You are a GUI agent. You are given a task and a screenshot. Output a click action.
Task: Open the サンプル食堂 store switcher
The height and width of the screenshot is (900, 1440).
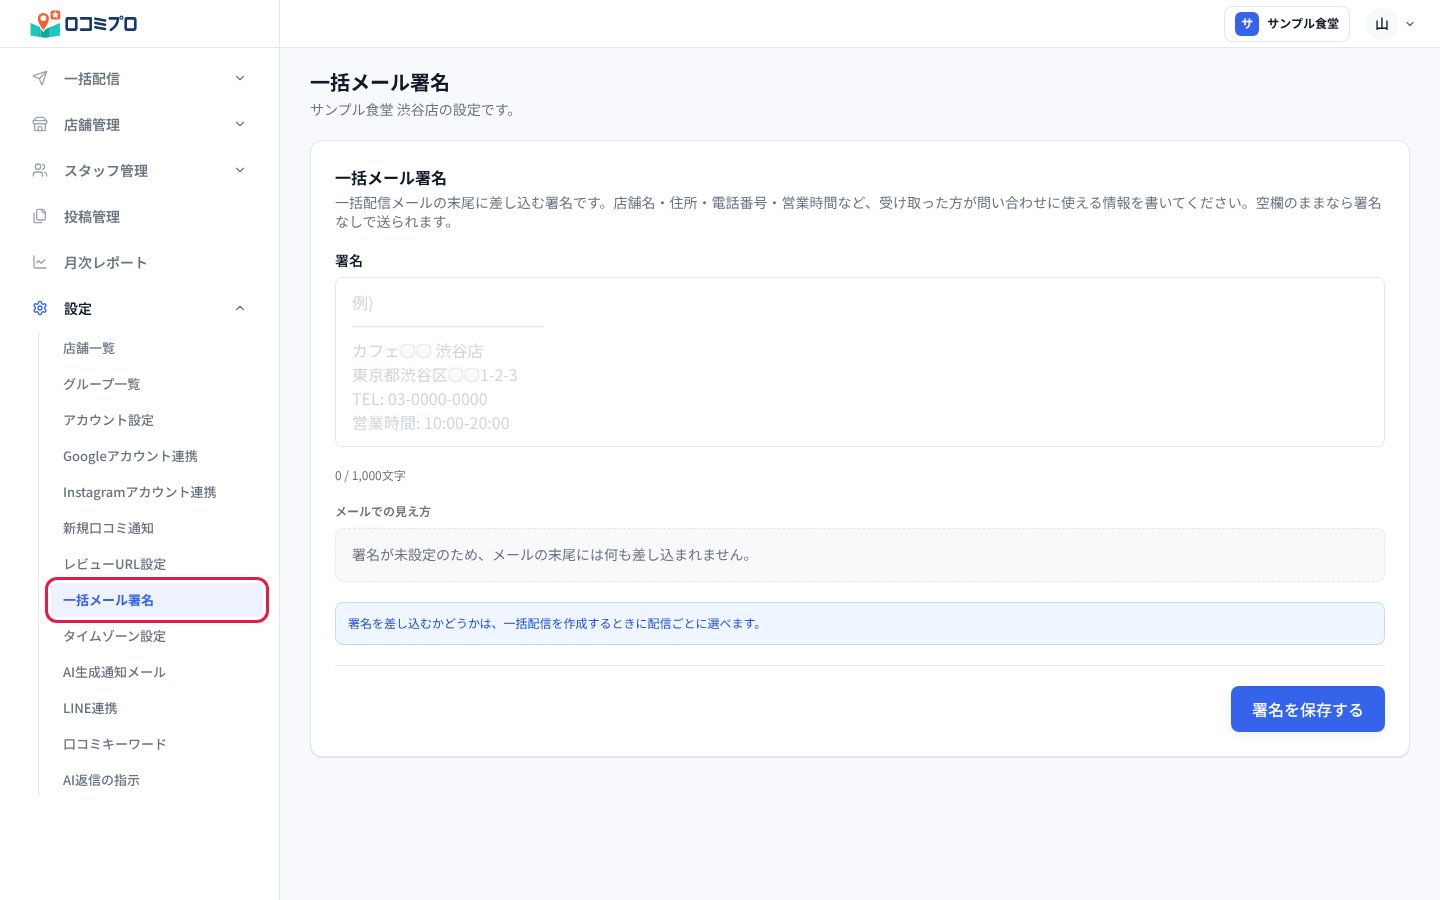(x=1287, y=24)
